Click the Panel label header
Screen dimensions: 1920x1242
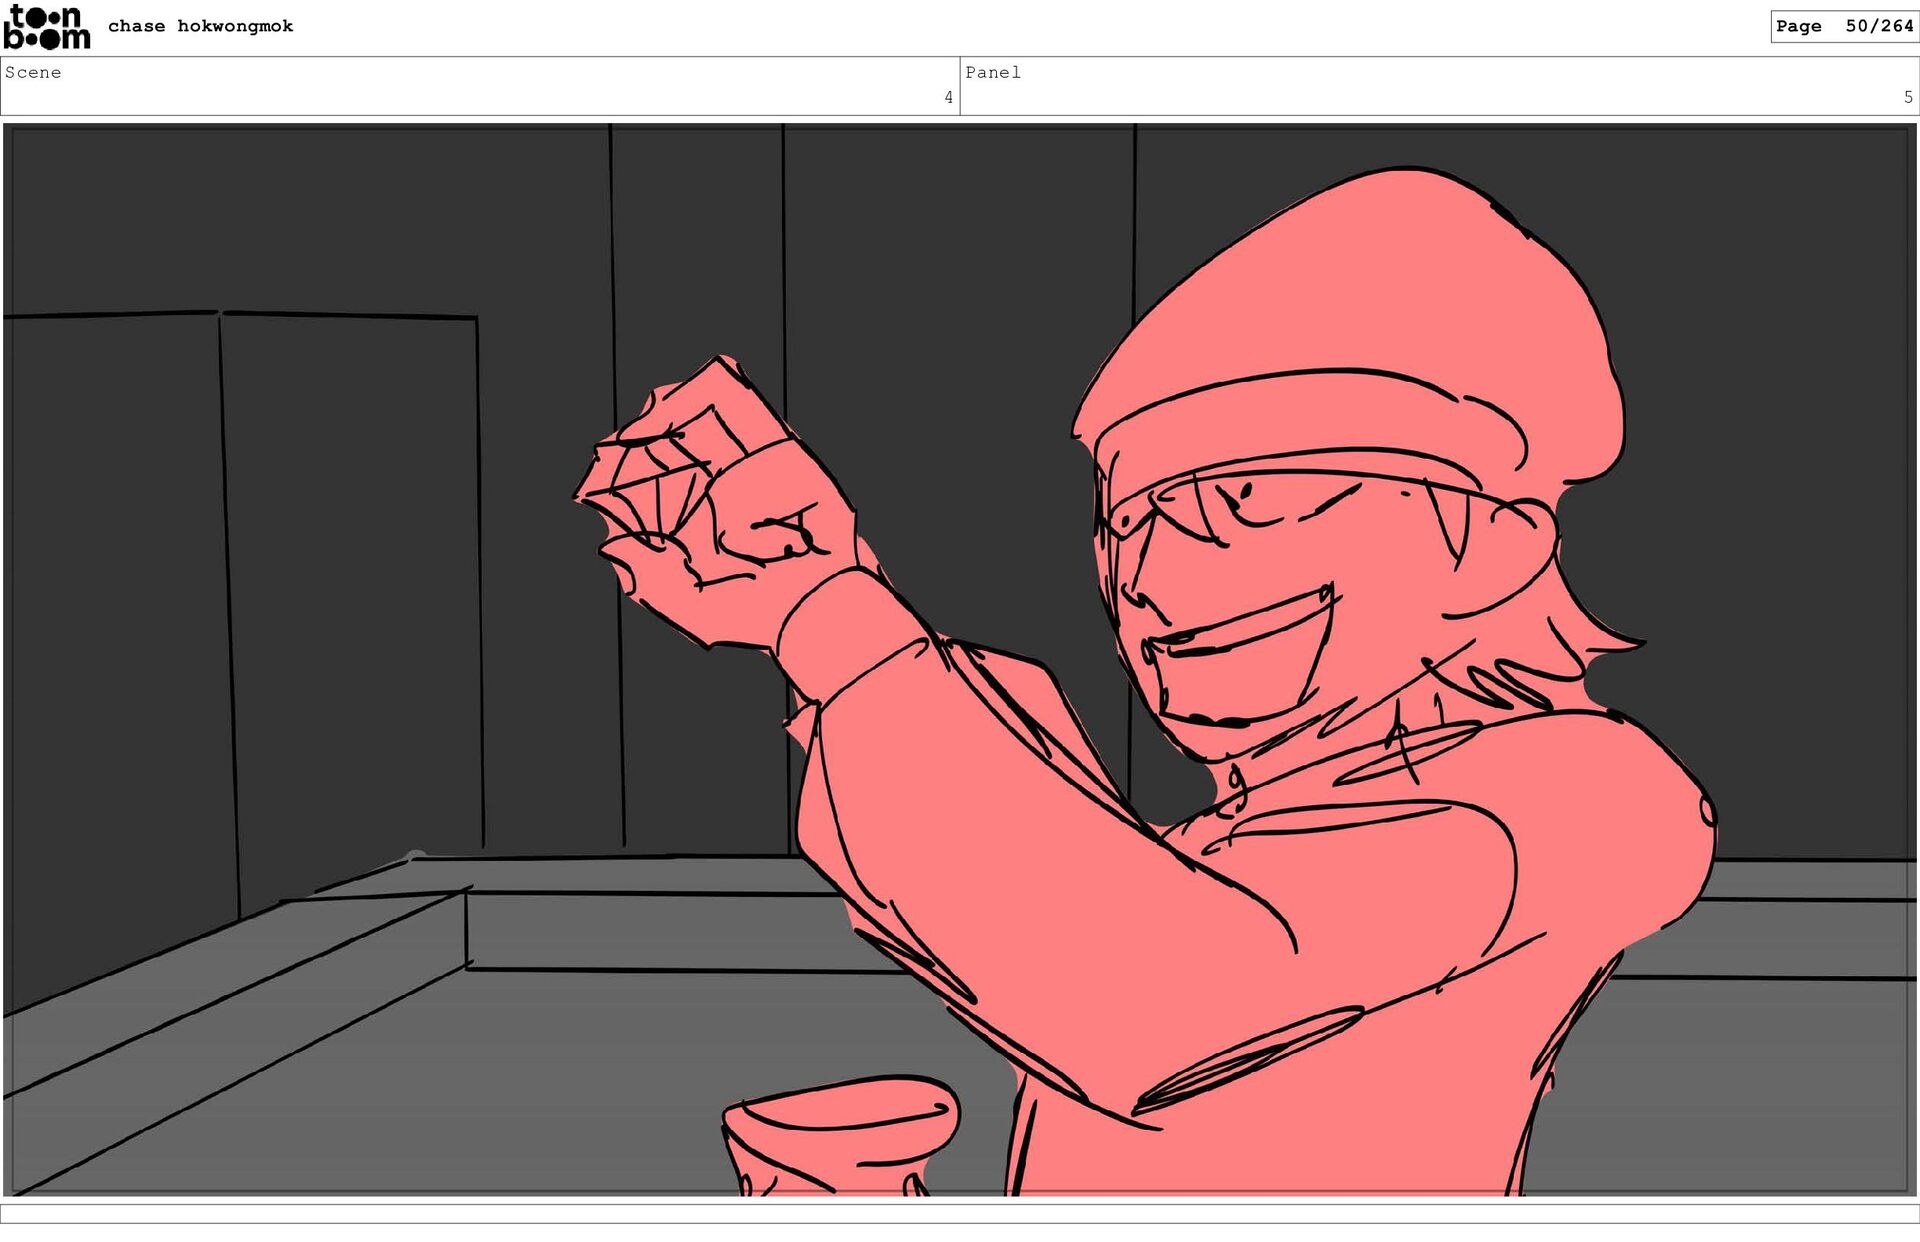tap(992, 72)
